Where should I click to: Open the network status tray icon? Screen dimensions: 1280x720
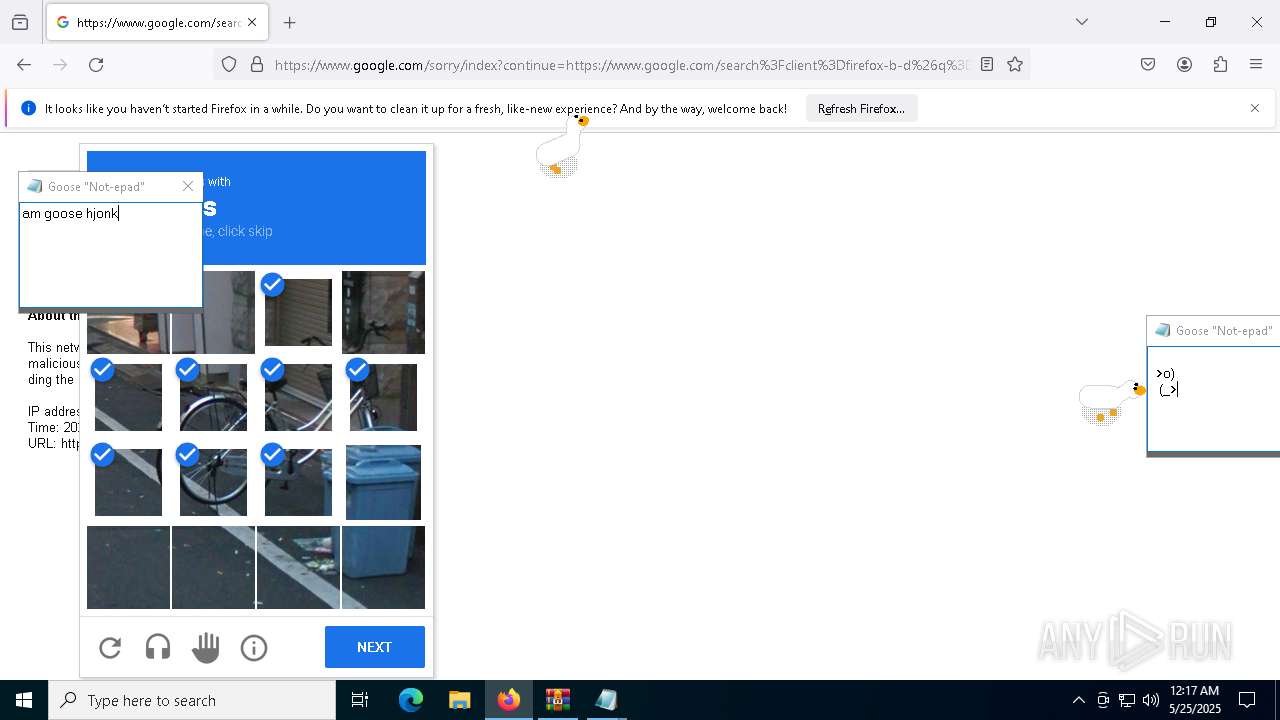[x=1127, y=700]
